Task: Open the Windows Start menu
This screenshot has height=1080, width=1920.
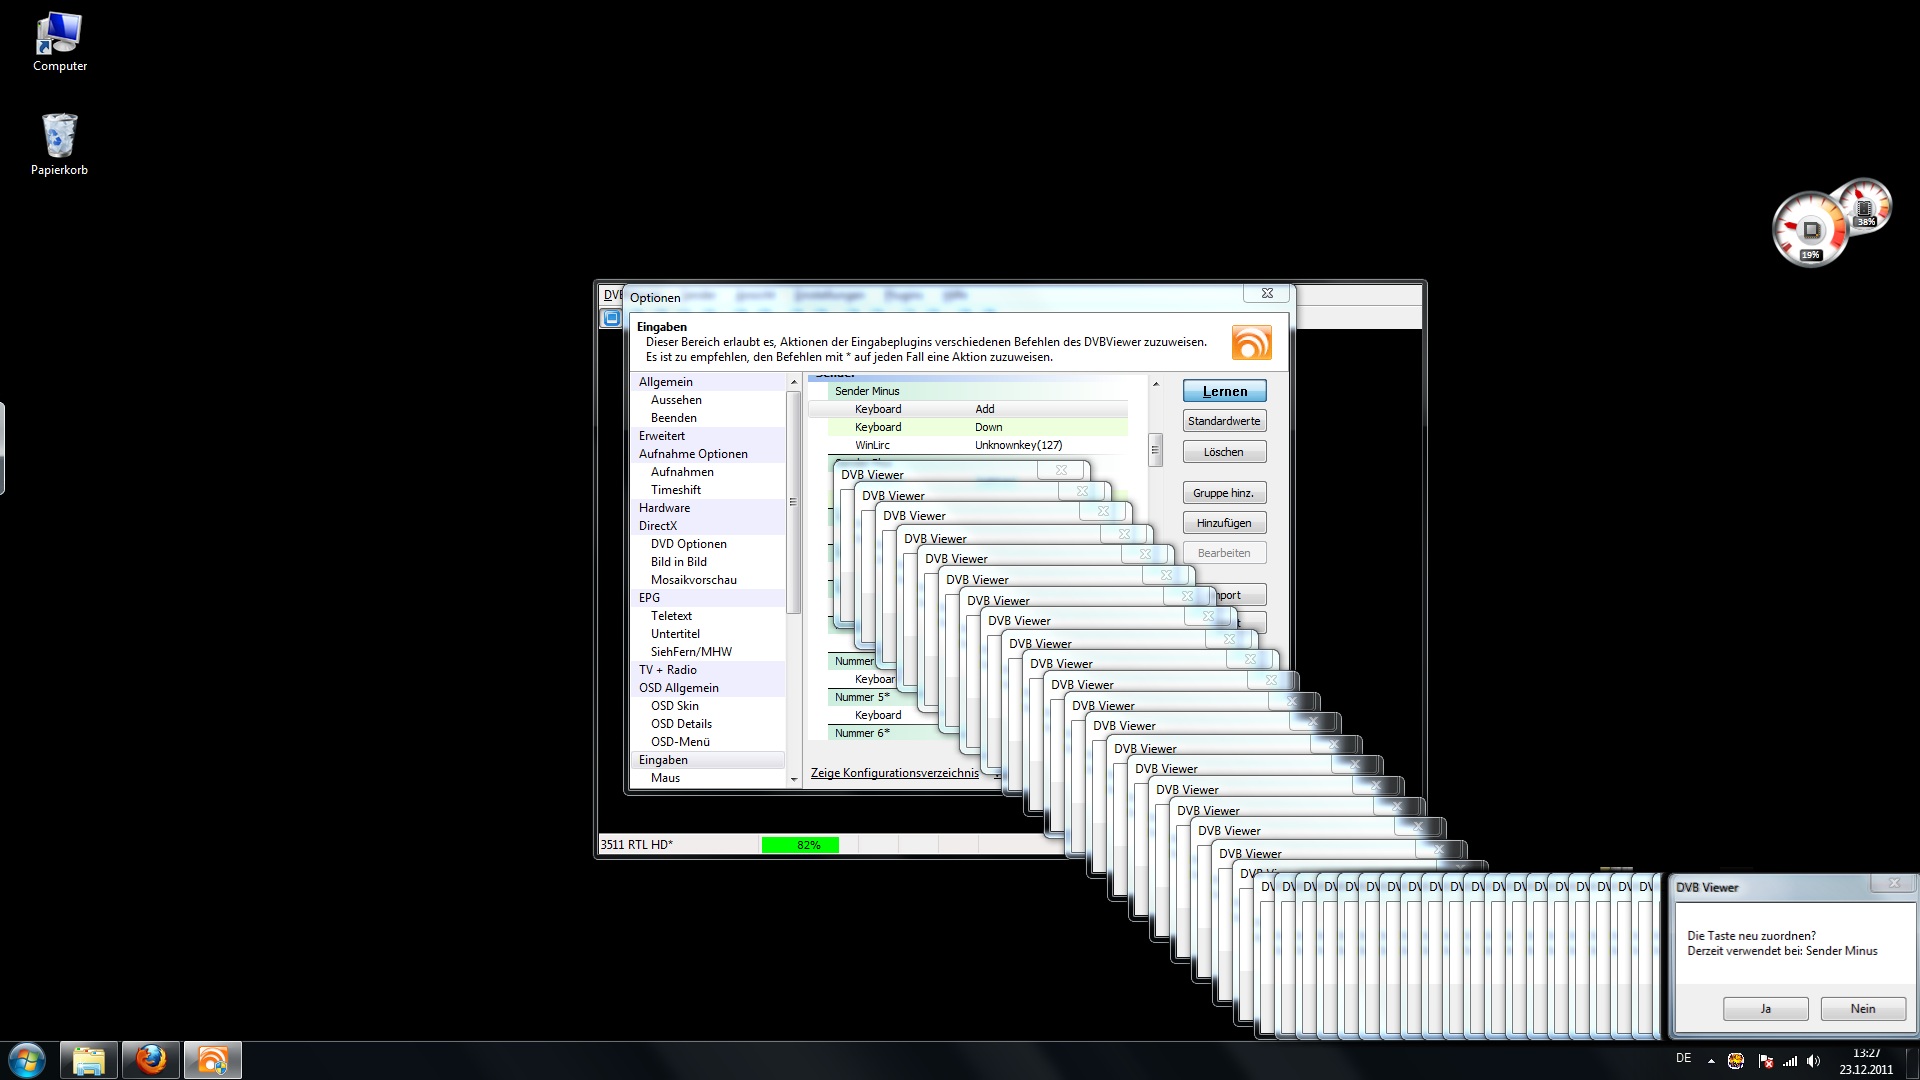Action: [27, 1060]
